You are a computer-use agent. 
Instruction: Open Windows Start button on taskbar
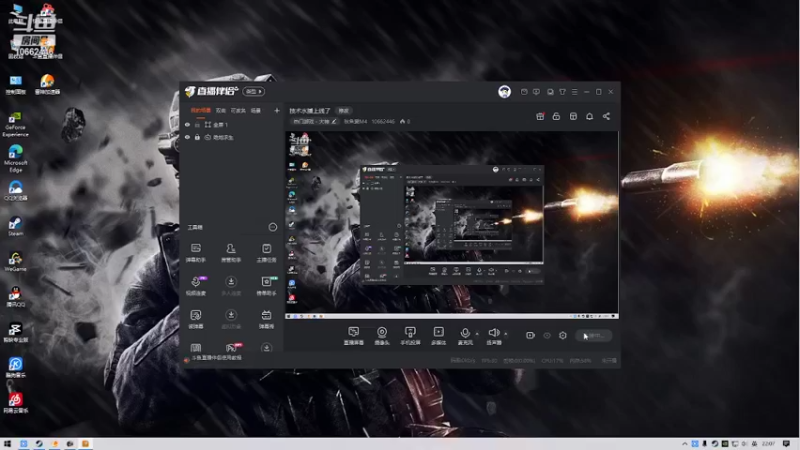(7, 444)
